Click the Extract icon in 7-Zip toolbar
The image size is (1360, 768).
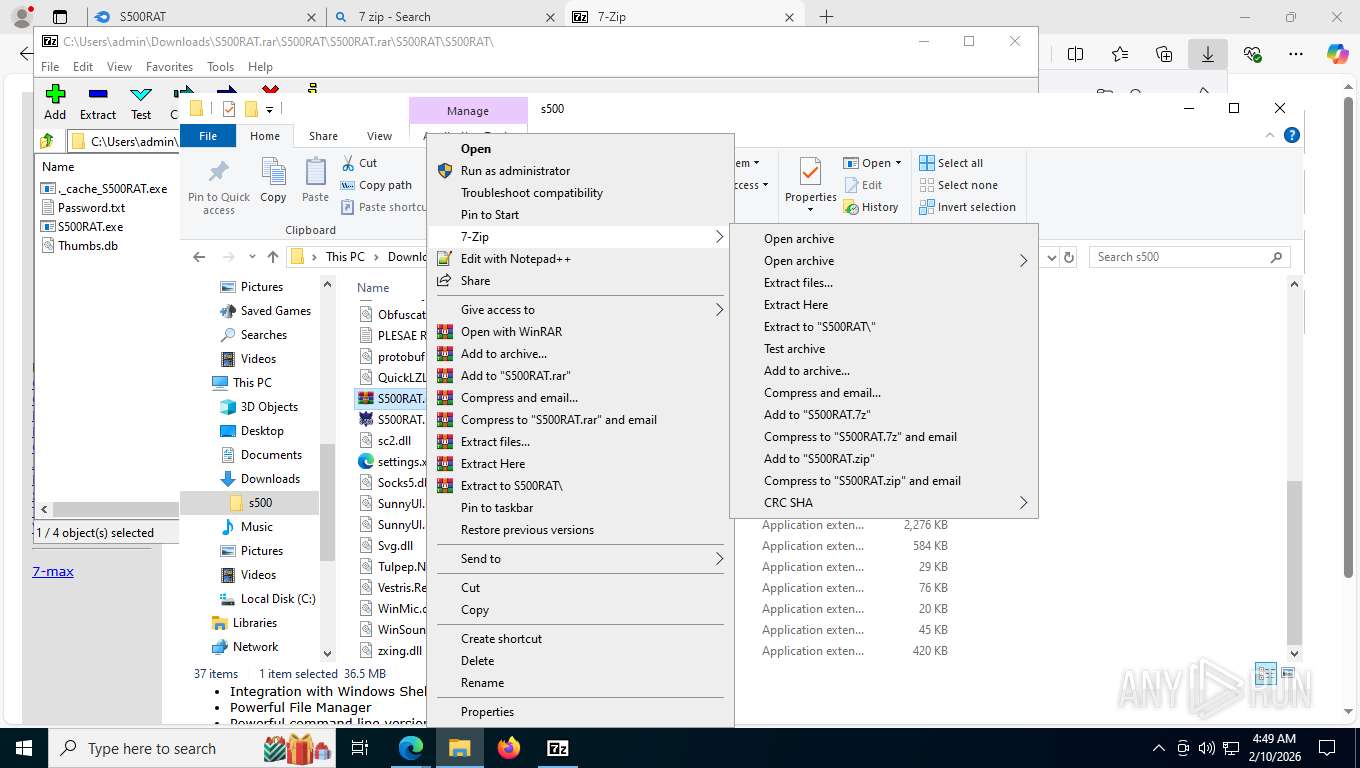(x=98, y=94)
